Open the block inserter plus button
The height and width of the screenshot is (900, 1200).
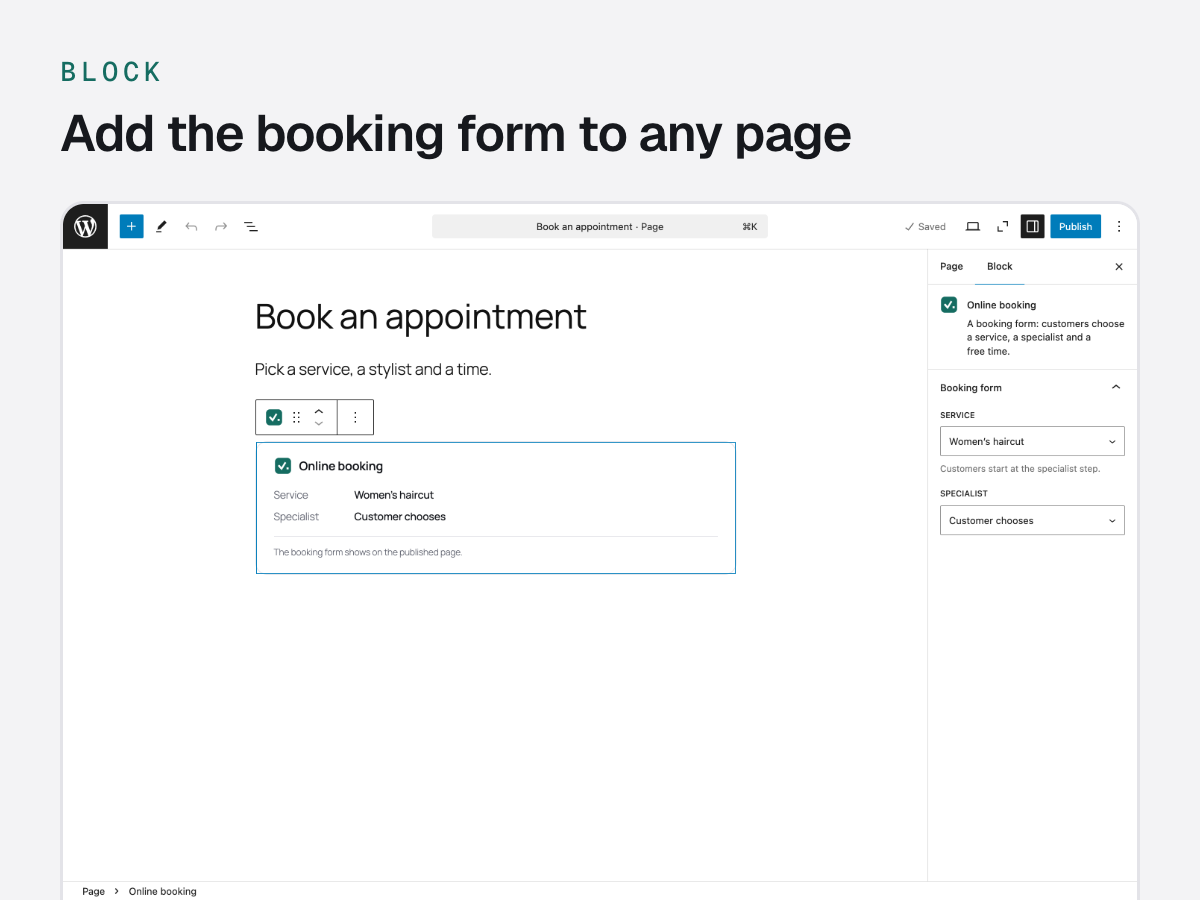[131, 227]
